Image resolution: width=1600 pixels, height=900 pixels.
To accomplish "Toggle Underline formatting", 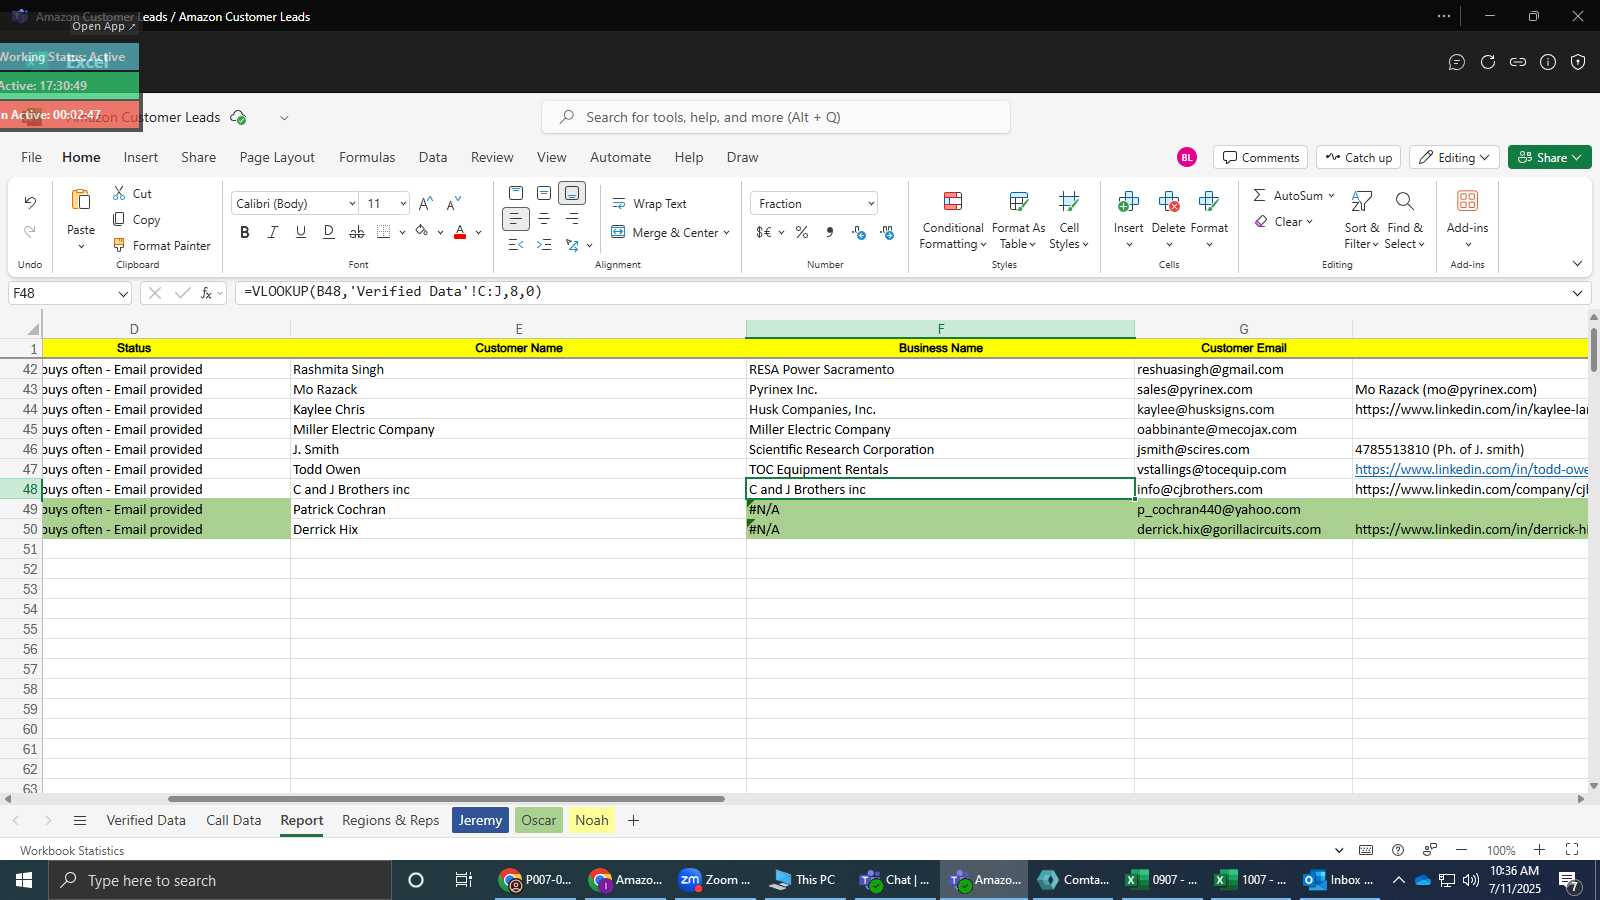I will coord(300,232).
